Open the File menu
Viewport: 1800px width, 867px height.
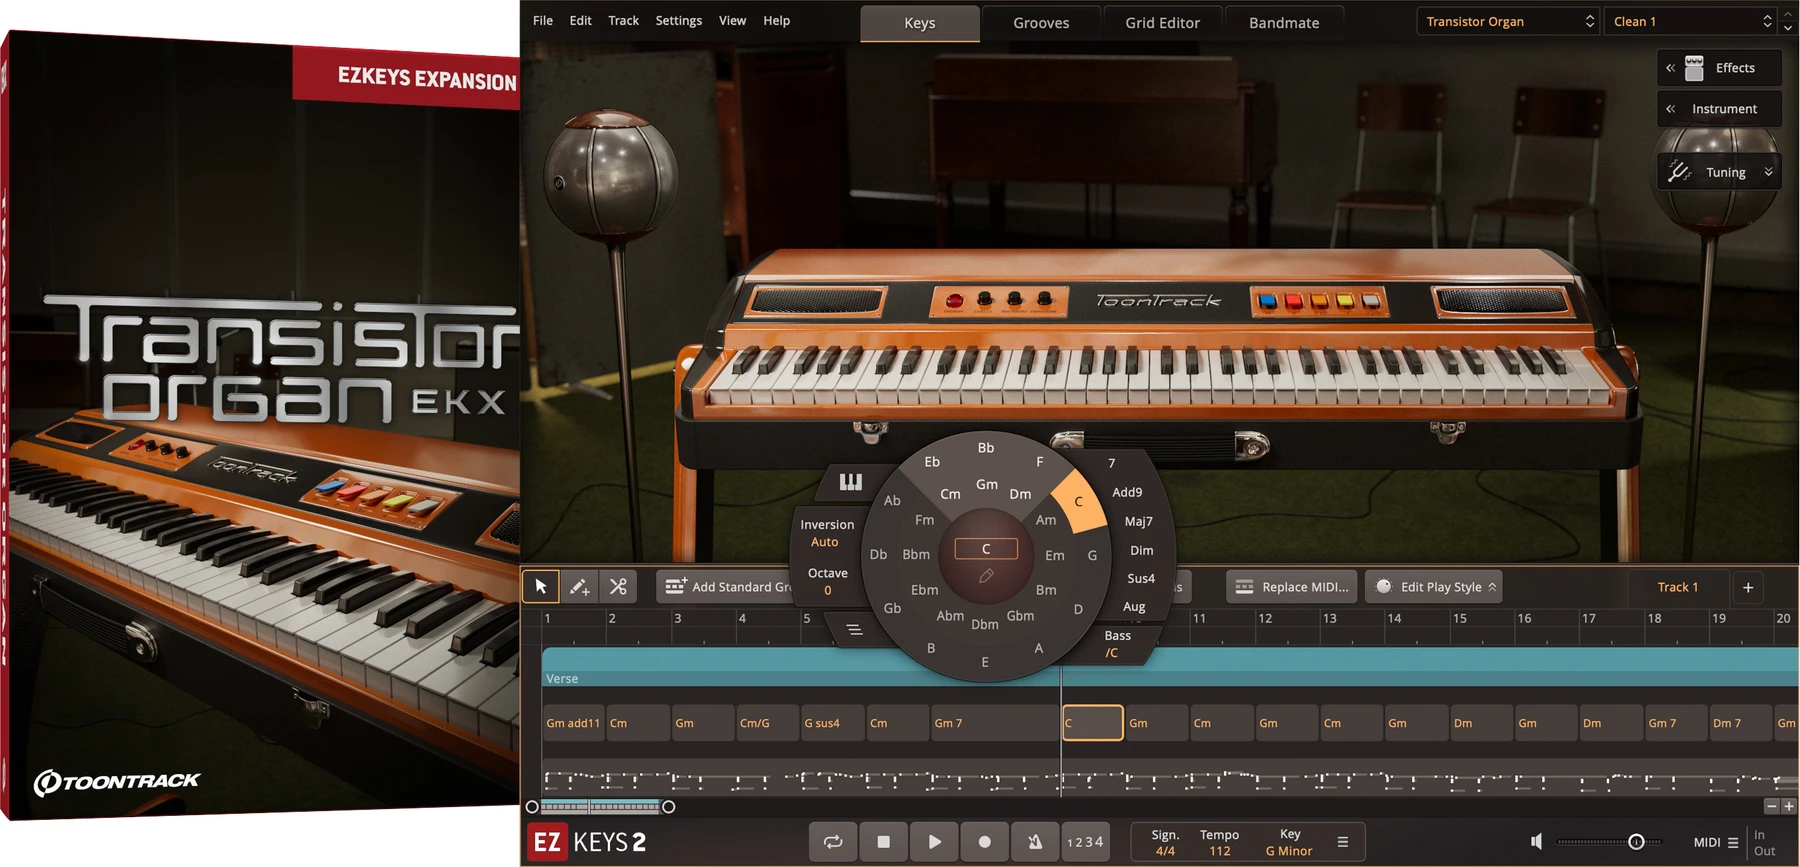[x=543, y=20]
